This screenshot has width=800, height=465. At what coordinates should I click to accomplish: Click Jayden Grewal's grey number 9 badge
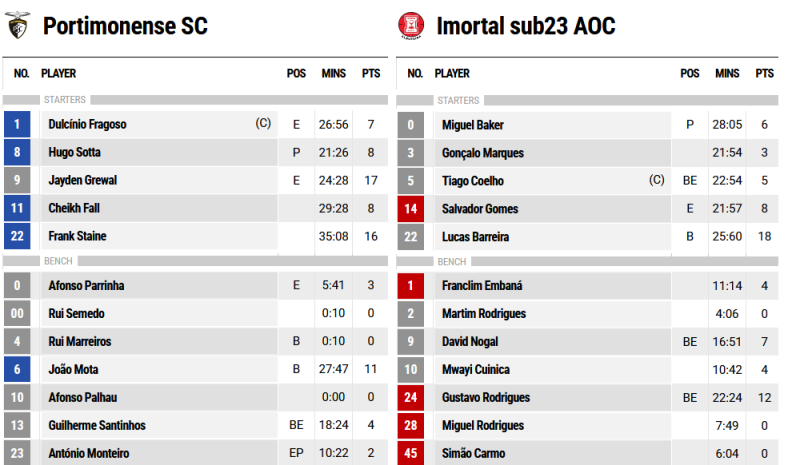[17, 180]
